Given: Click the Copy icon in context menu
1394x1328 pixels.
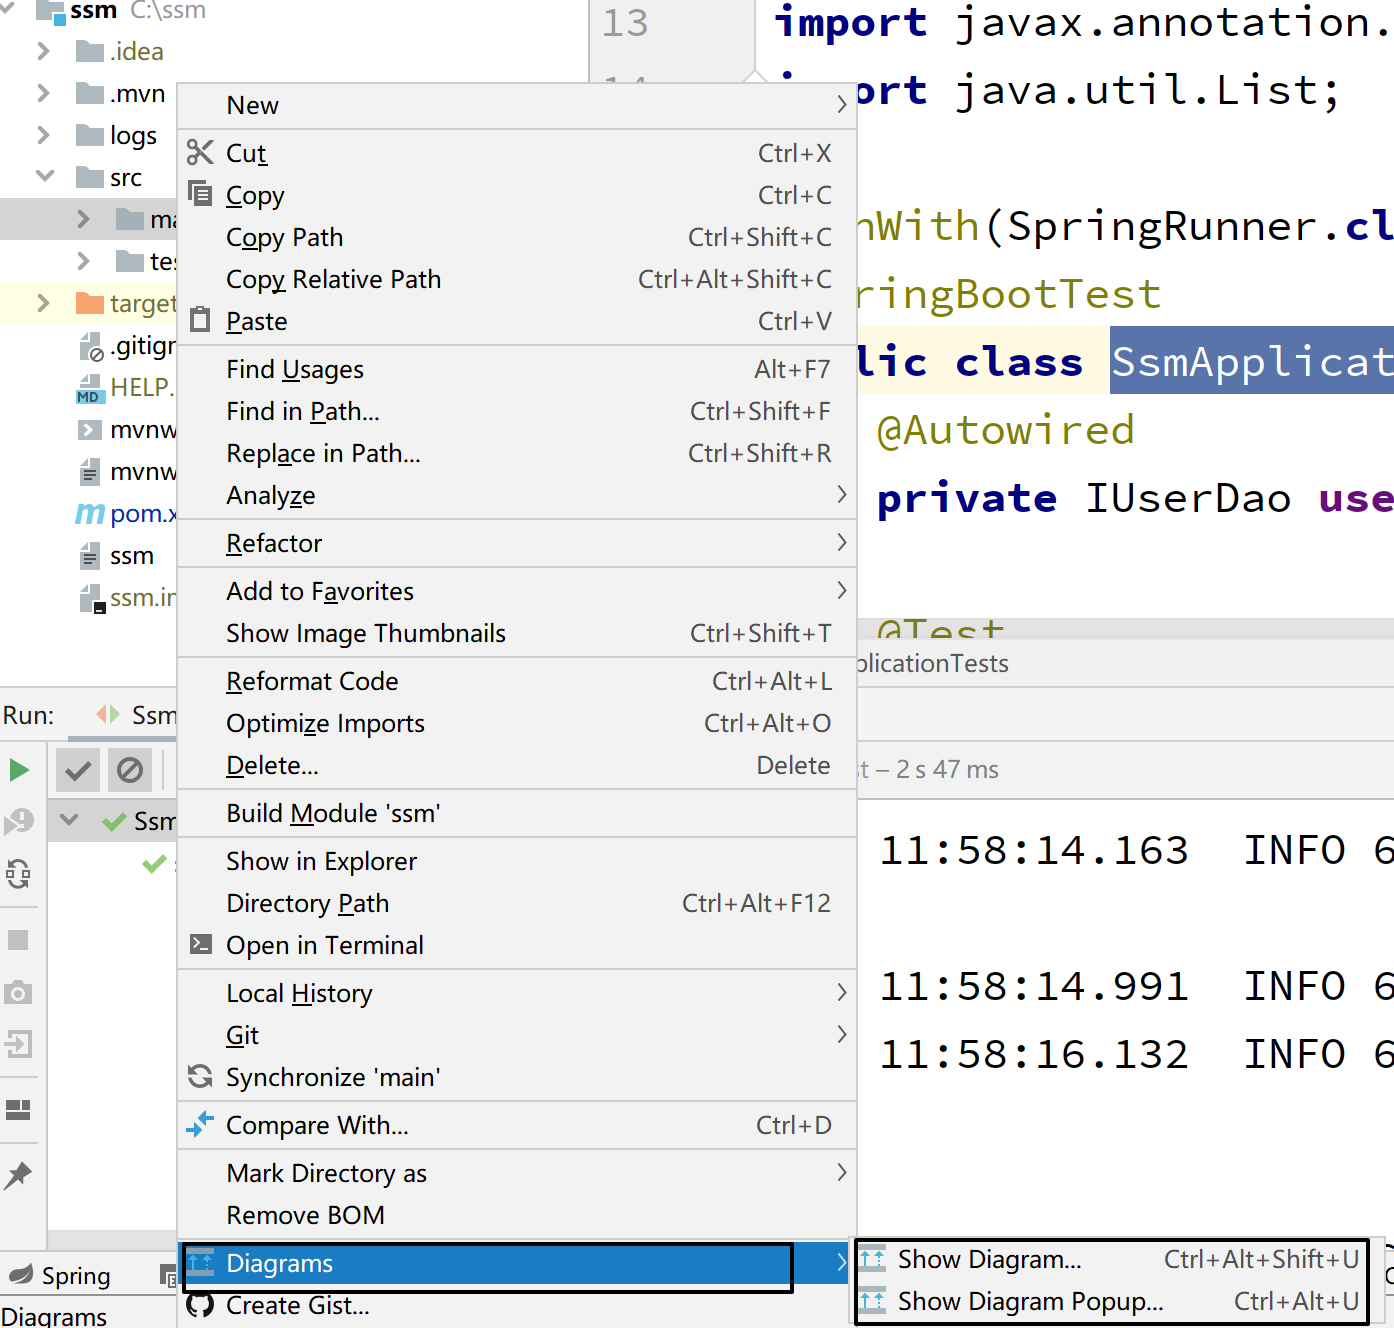Looking at the screenshot, I should tap(200, 193).
